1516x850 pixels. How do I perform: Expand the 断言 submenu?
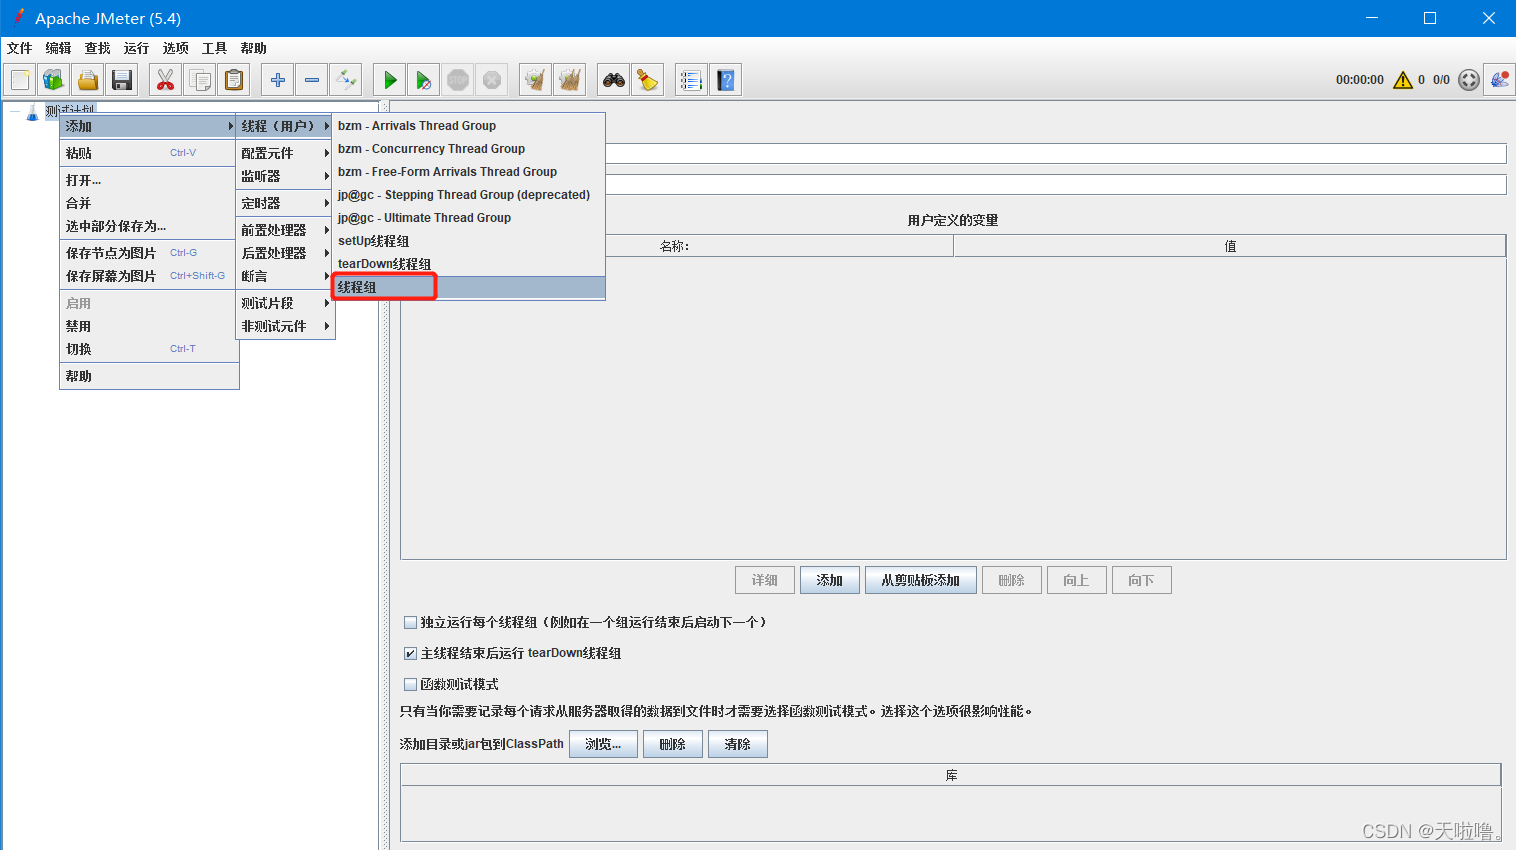(x=285, y=276)
